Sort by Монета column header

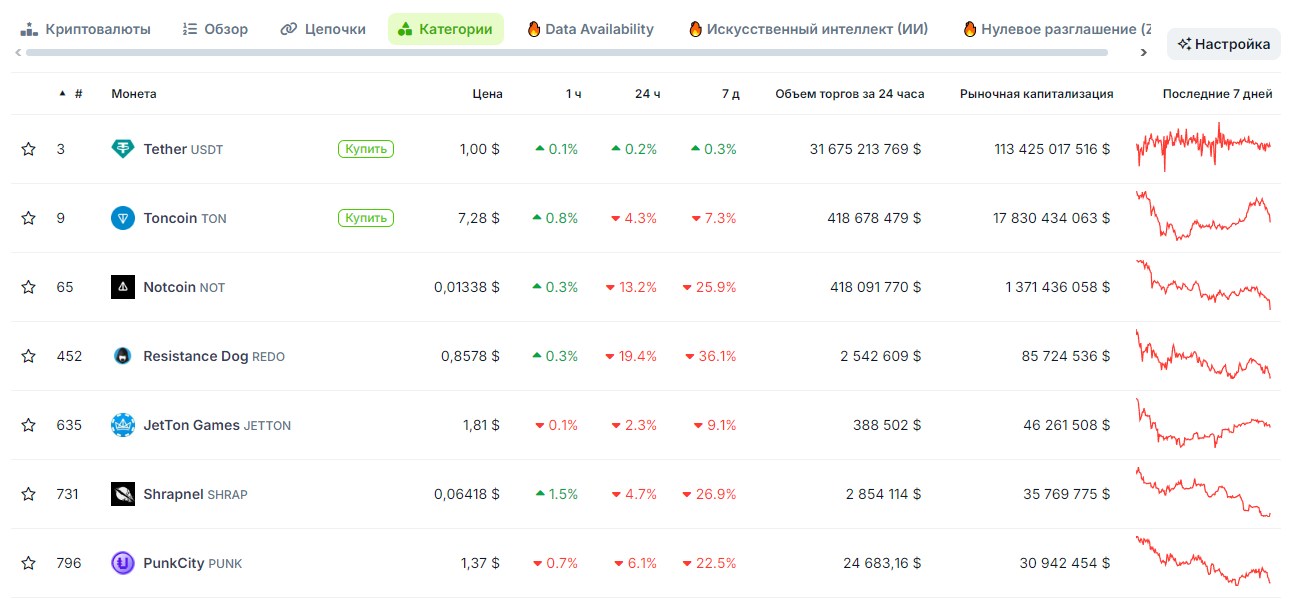tap(134, 94)
